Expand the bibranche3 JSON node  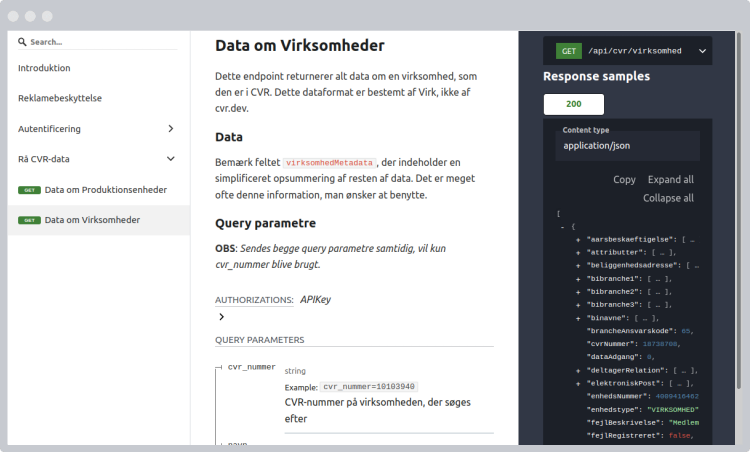pyautogui.click(x=578, y=305)
